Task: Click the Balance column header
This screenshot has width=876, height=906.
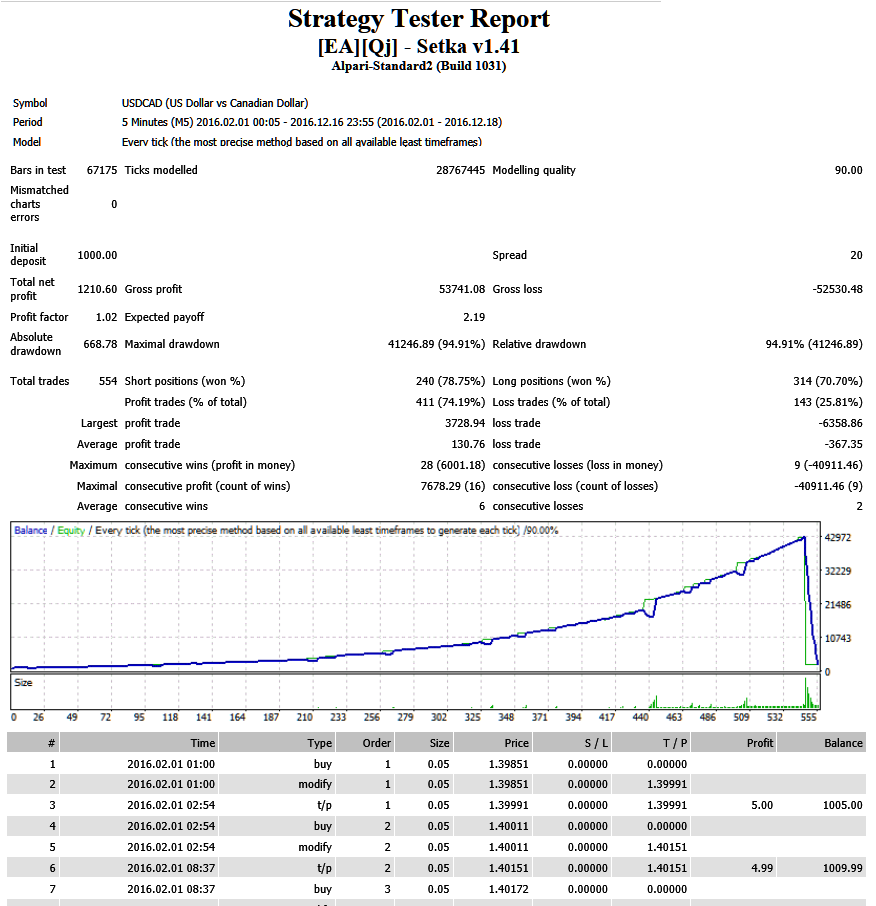Action: pyautogui.click(x=821, y=743)
